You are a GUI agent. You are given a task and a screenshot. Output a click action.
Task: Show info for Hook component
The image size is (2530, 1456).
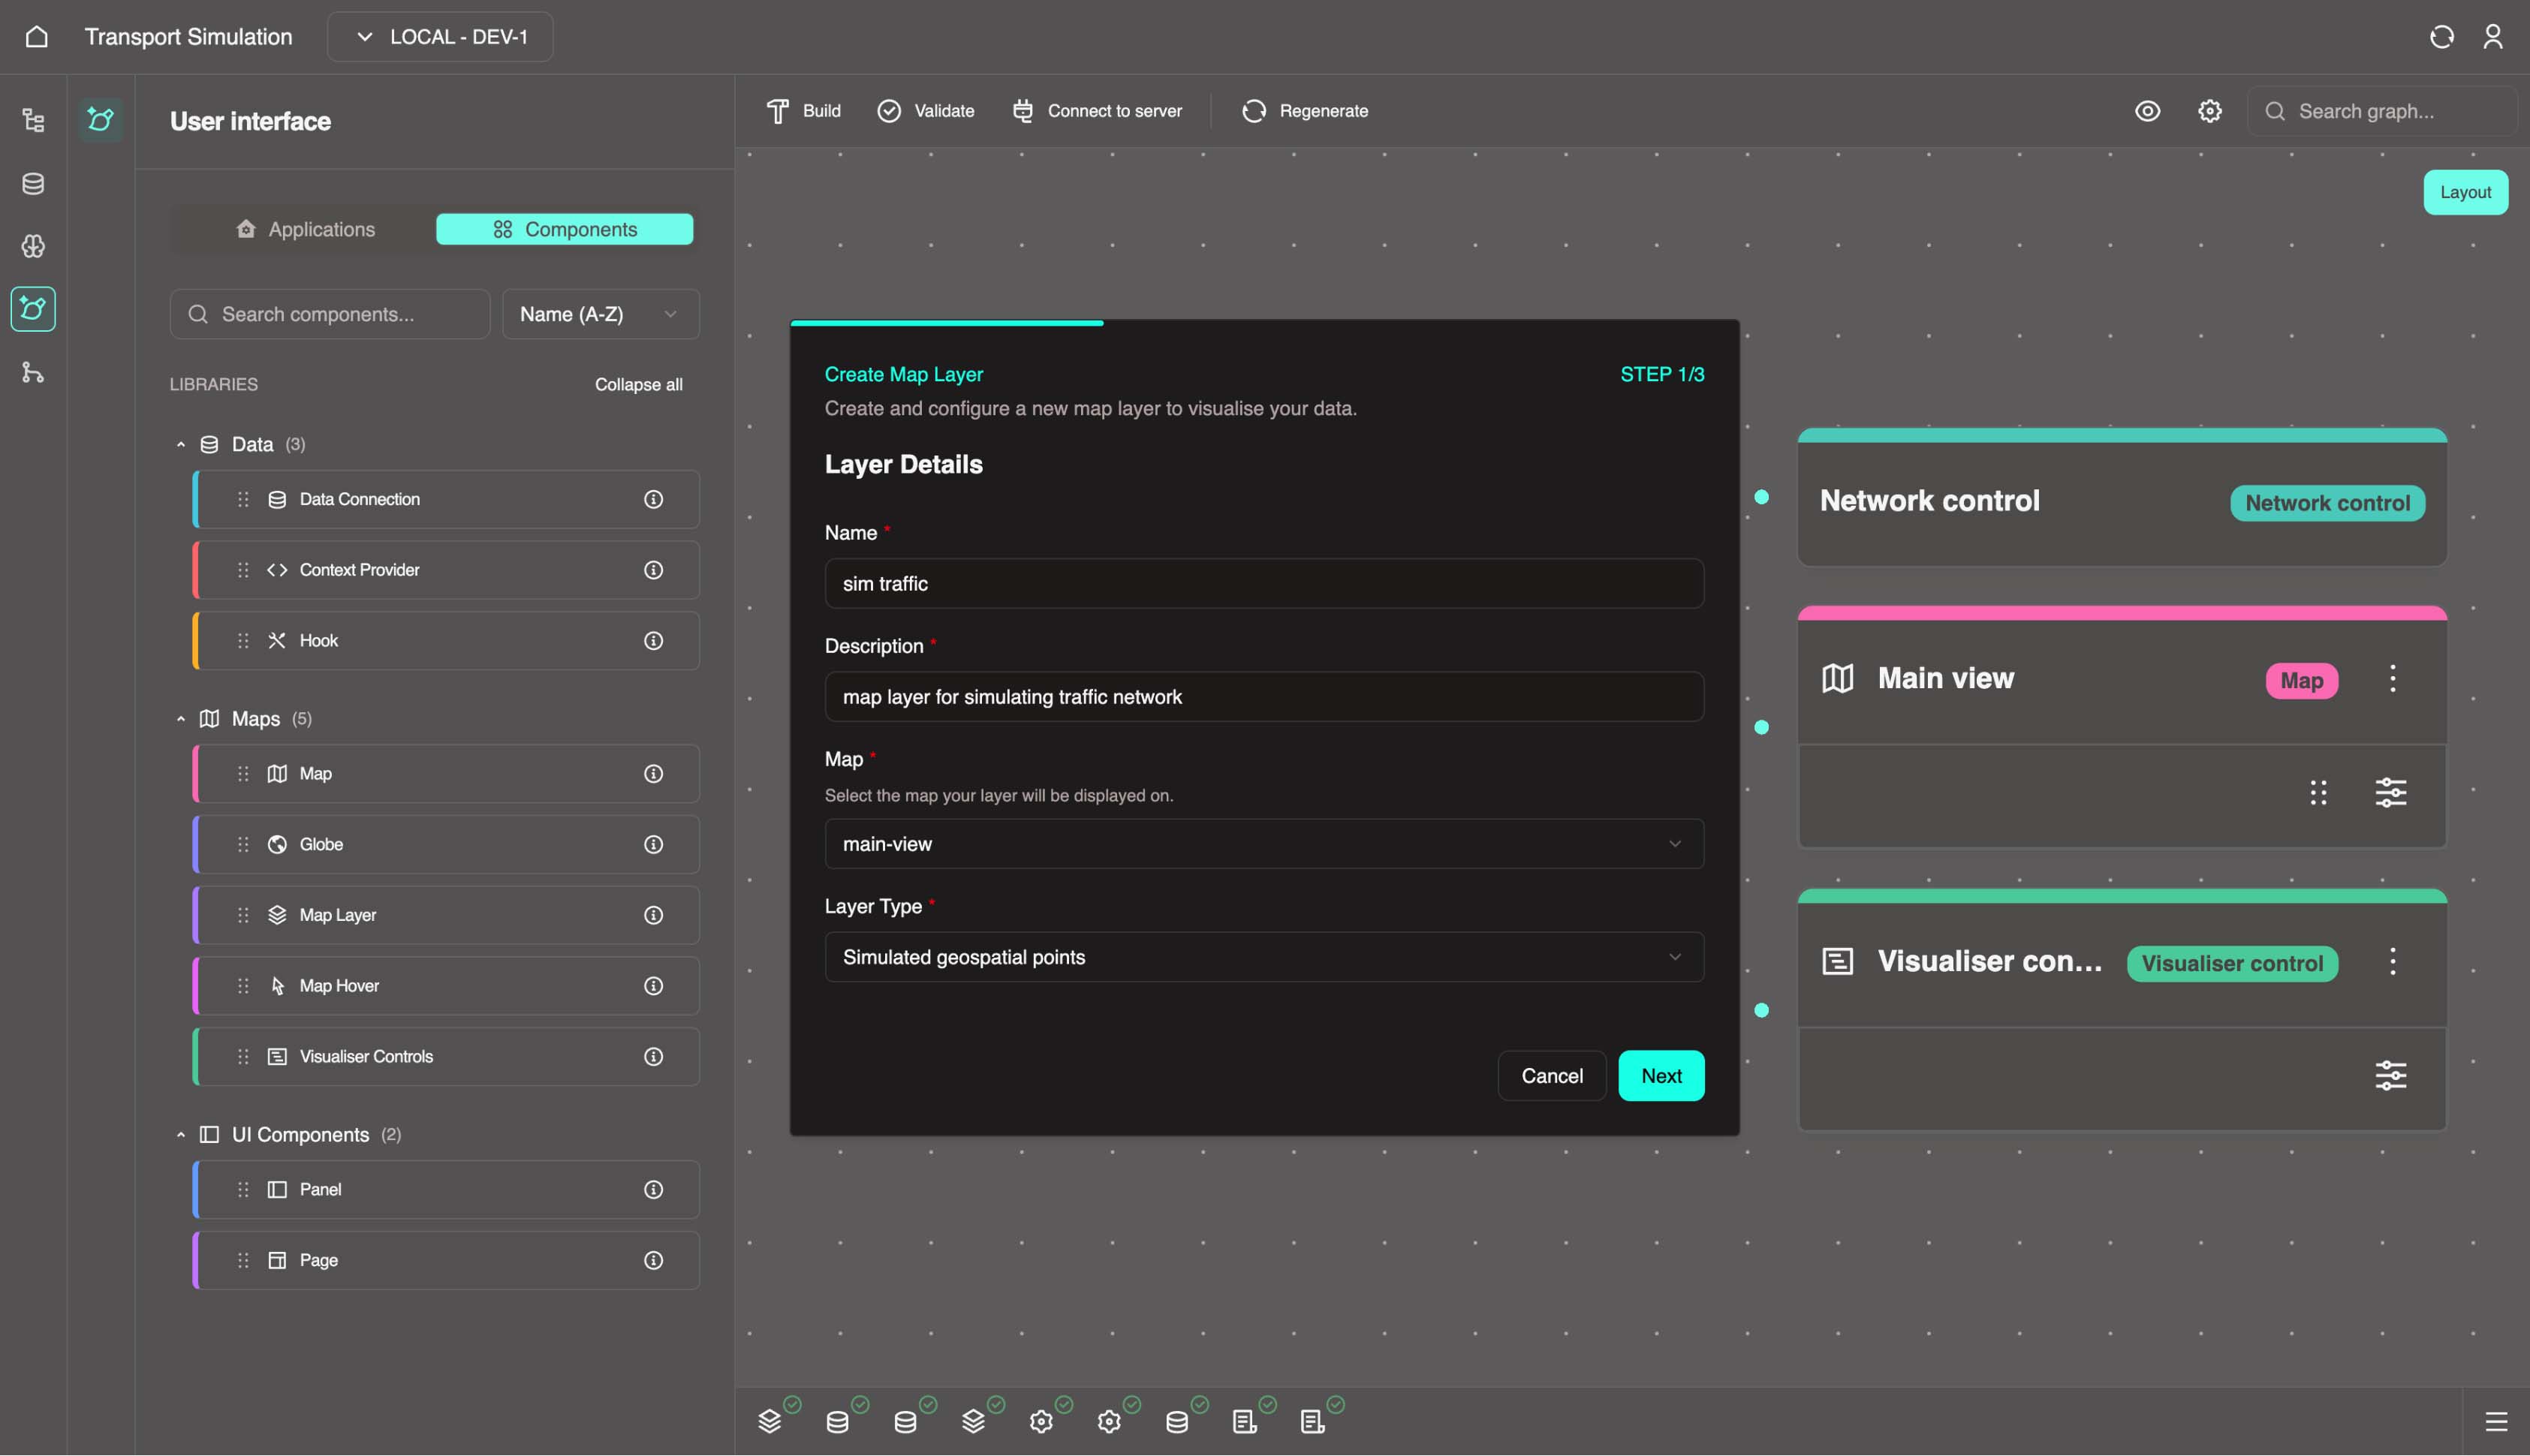(653, 641)
